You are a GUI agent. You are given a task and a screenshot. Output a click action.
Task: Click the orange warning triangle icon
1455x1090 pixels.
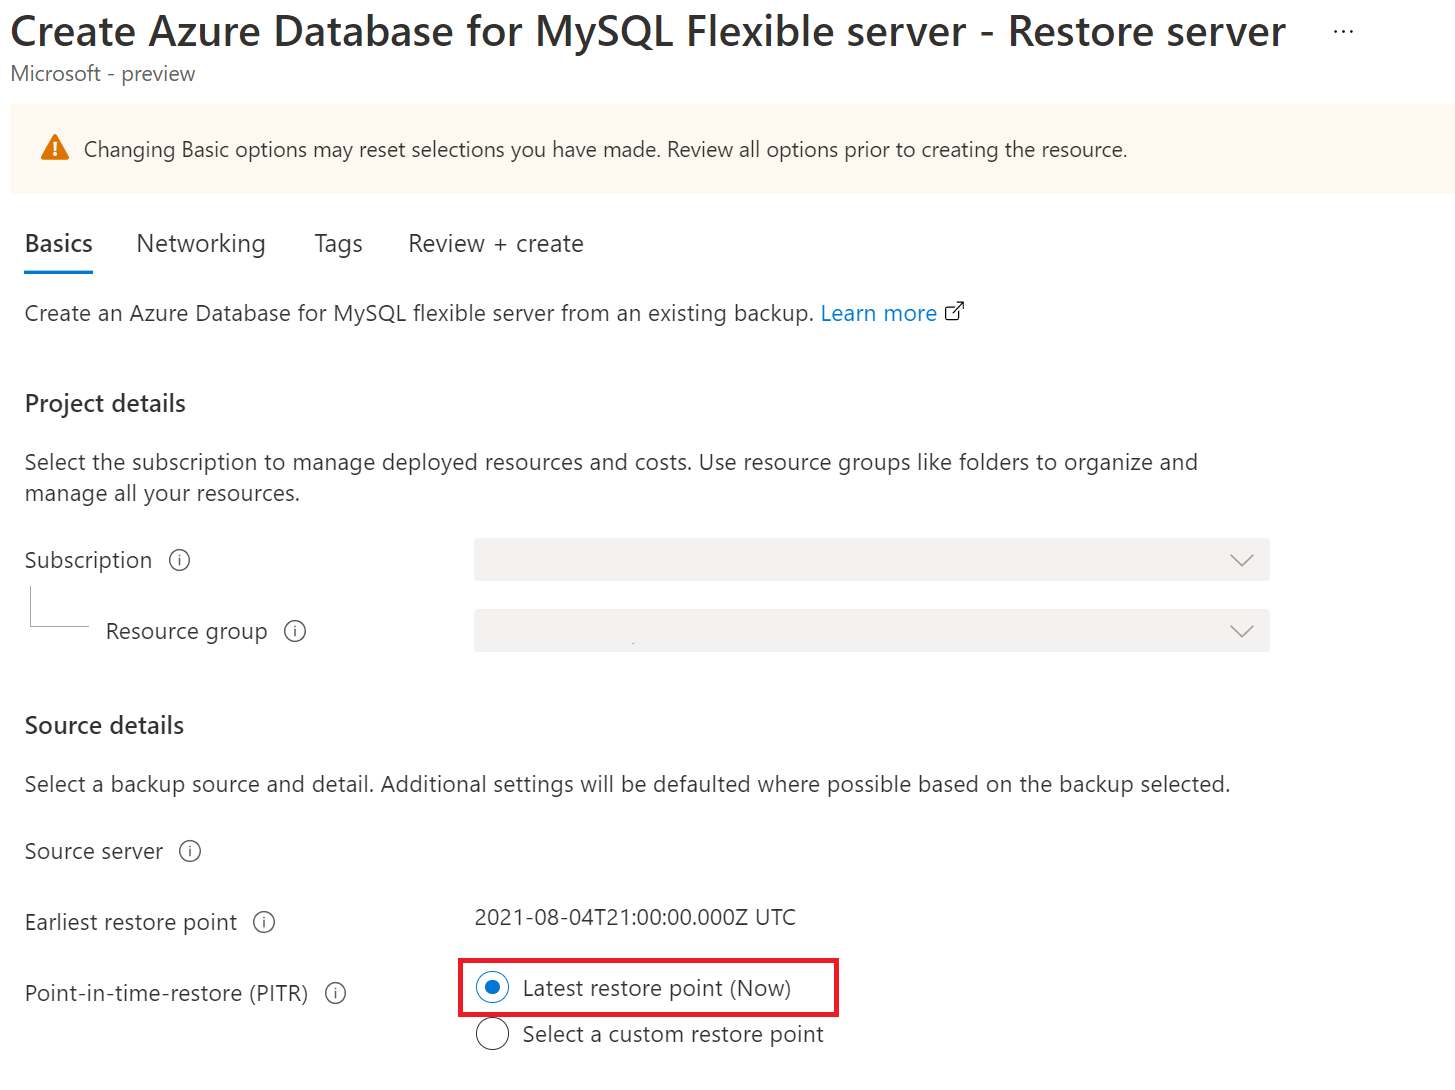coord(55,148)
